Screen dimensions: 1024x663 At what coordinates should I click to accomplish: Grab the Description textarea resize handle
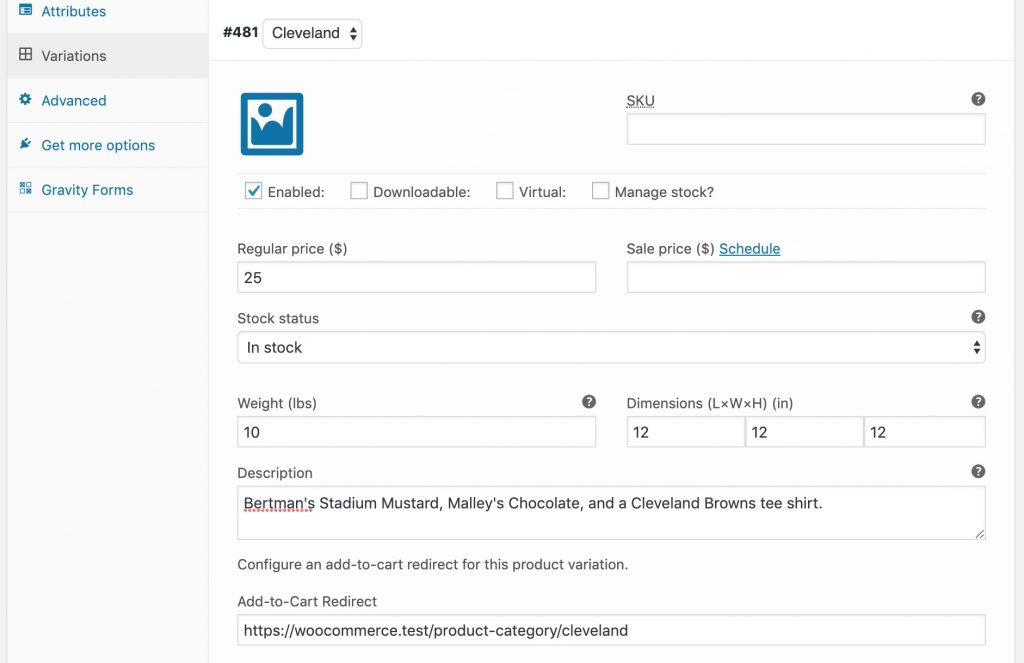[x=979, y=534]
